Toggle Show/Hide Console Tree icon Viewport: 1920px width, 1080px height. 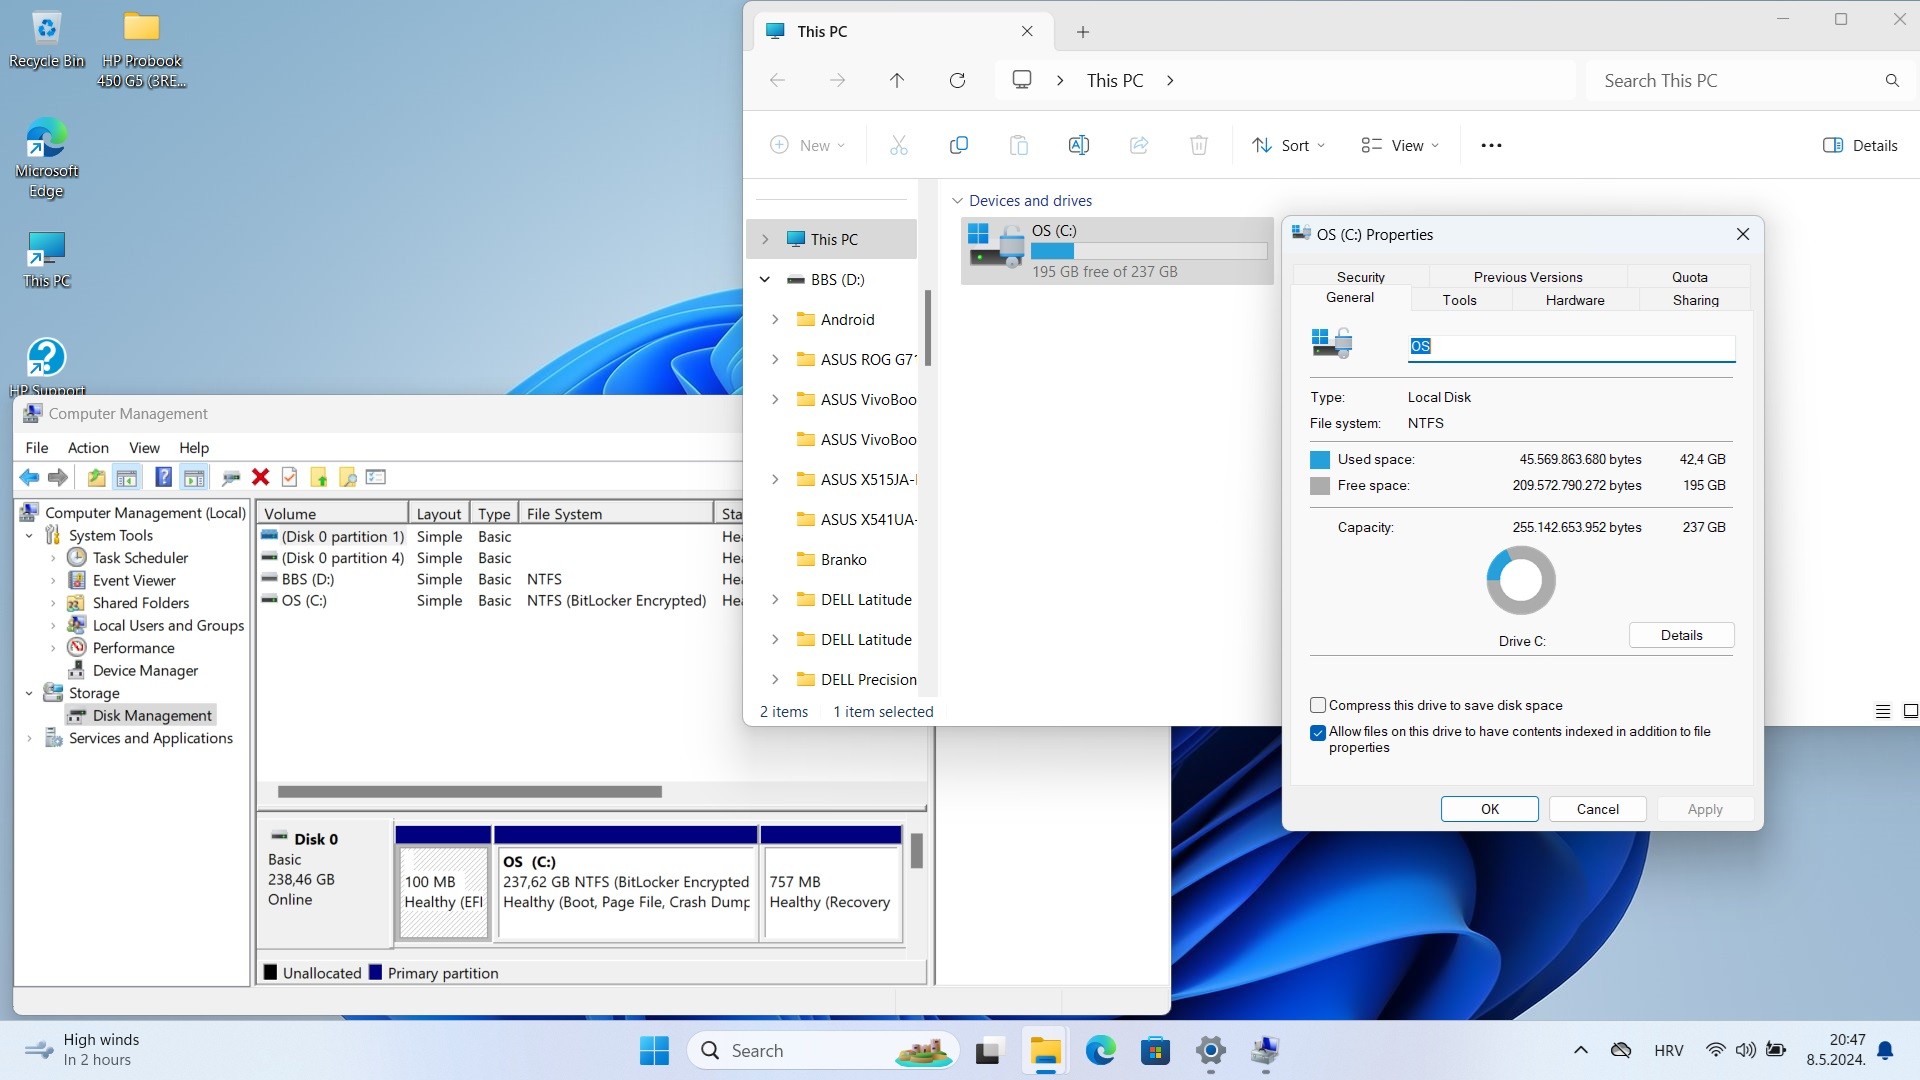pos(126,477)
